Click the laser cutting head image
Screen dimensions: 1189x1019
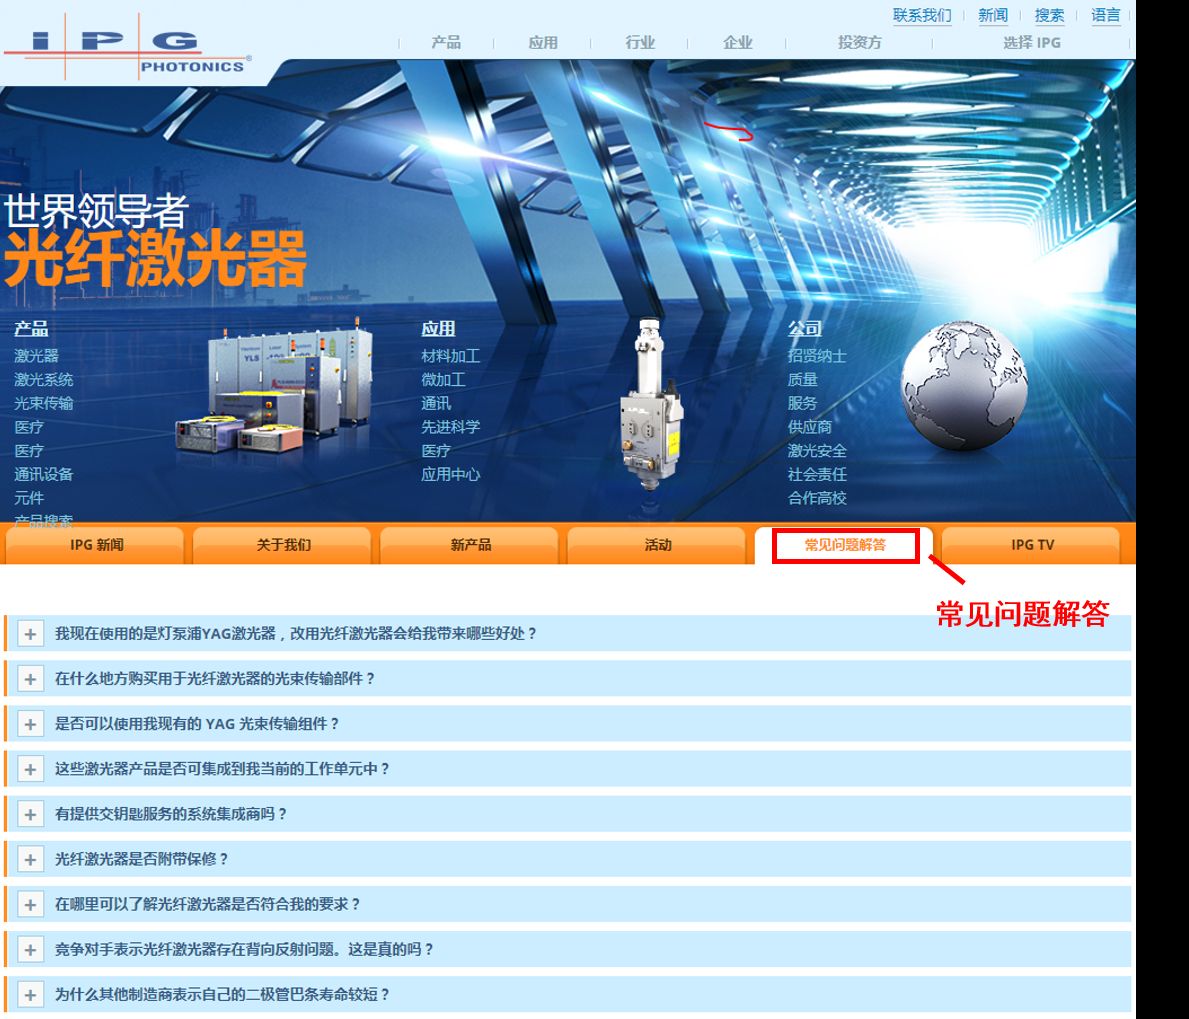pyautogui.click(x=651, y=404)
